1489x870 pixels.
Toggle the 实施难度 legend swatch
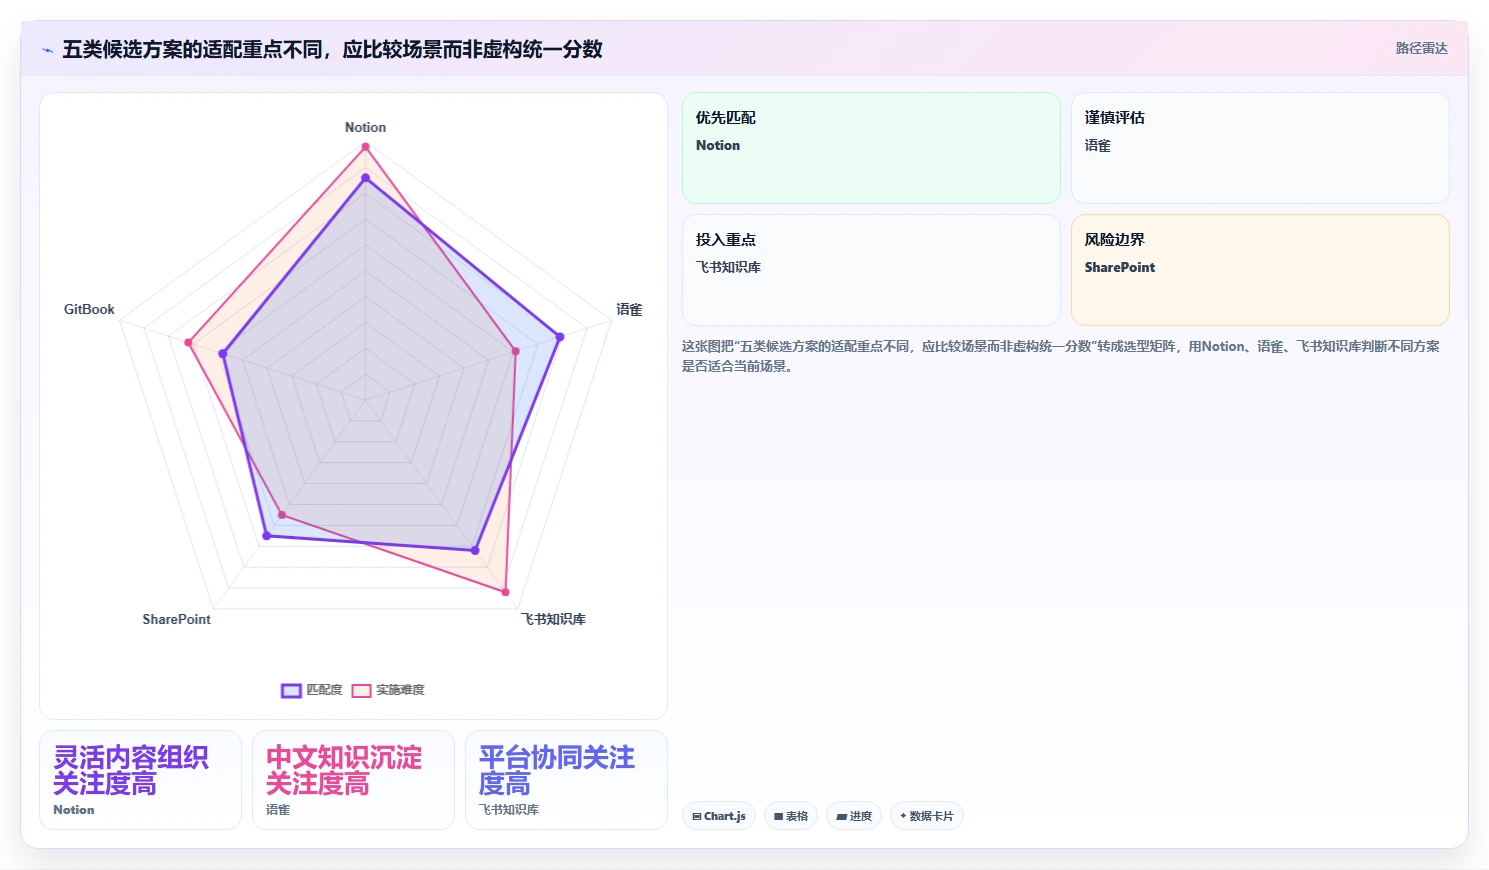pos(361,690)
